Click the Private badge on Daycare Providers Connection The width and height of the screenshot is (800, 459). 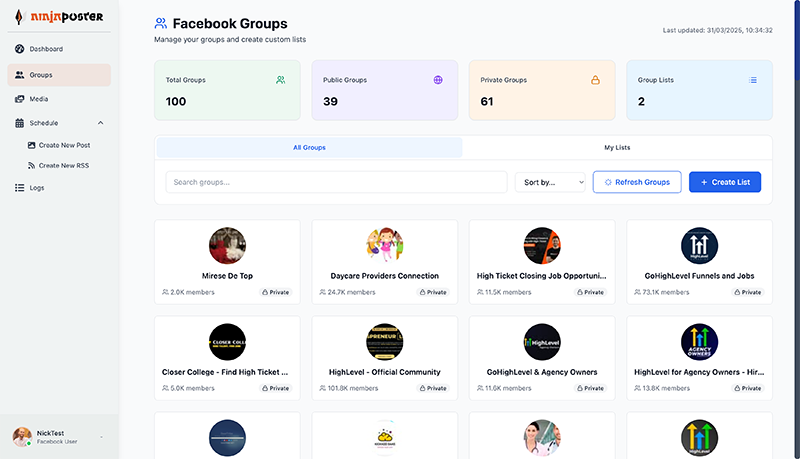coord(433,292)
